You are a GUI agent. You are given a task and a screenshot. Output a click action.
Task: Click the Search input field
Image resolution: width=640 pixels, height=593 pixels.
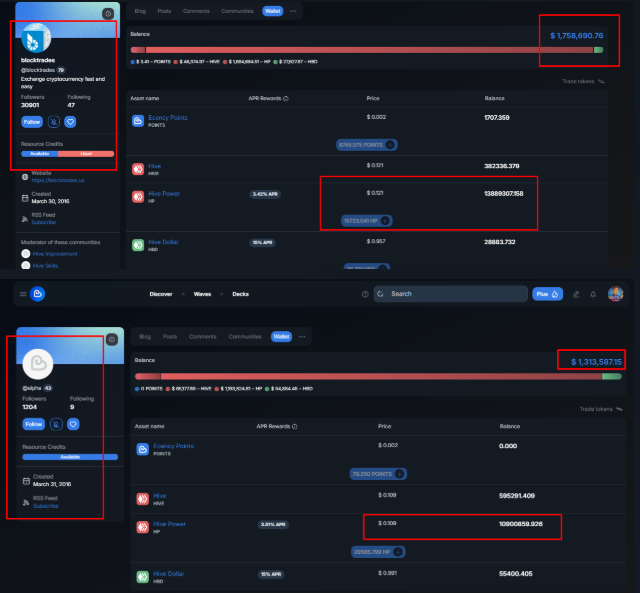pos(455,294)
